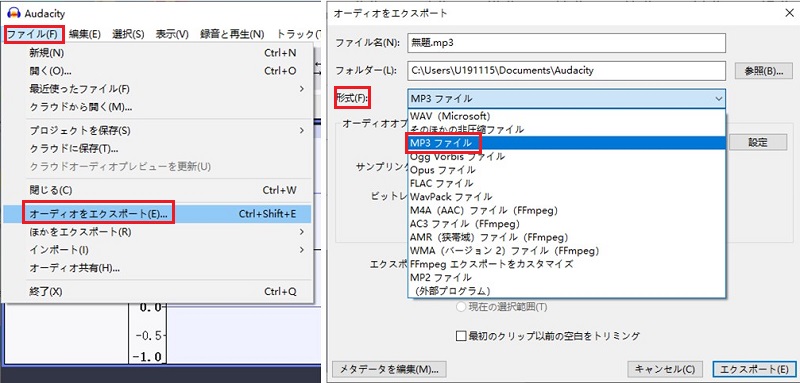Viewport: 800px width, 383px height.
Task: Select (外部プログラム) option
Action: [566, 291]
